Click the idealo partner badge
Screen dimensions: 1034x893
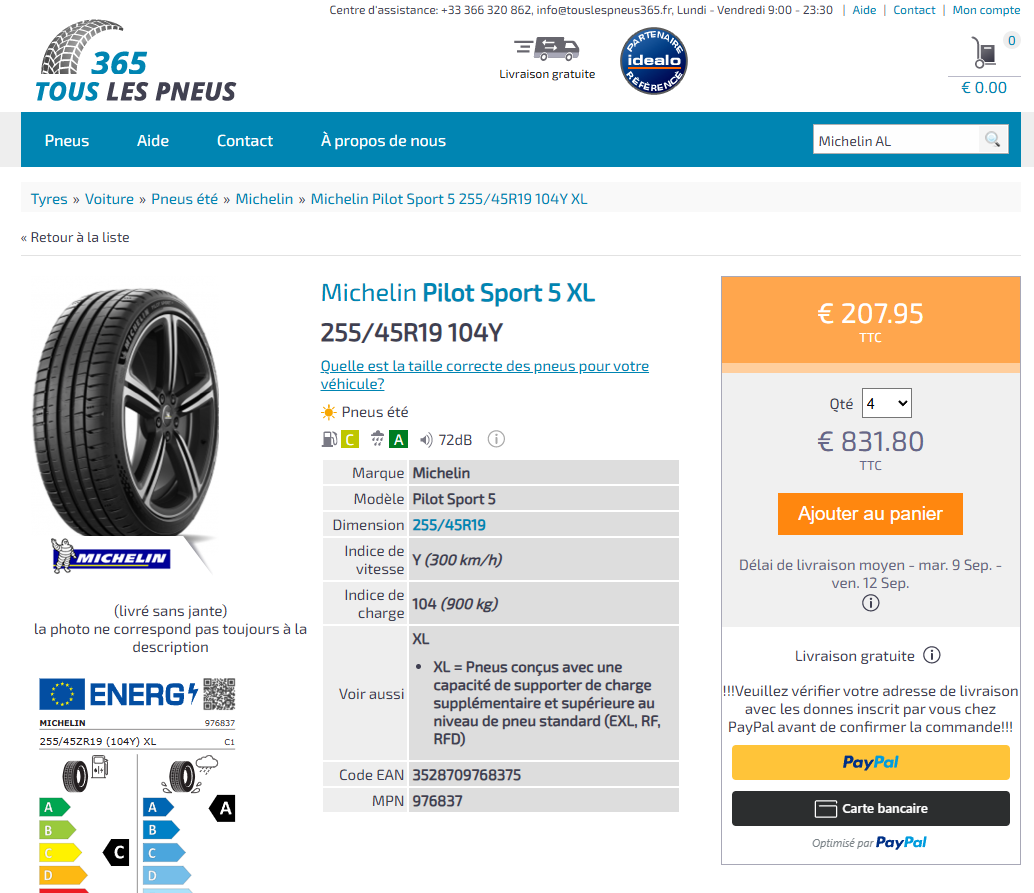point(654,61)
